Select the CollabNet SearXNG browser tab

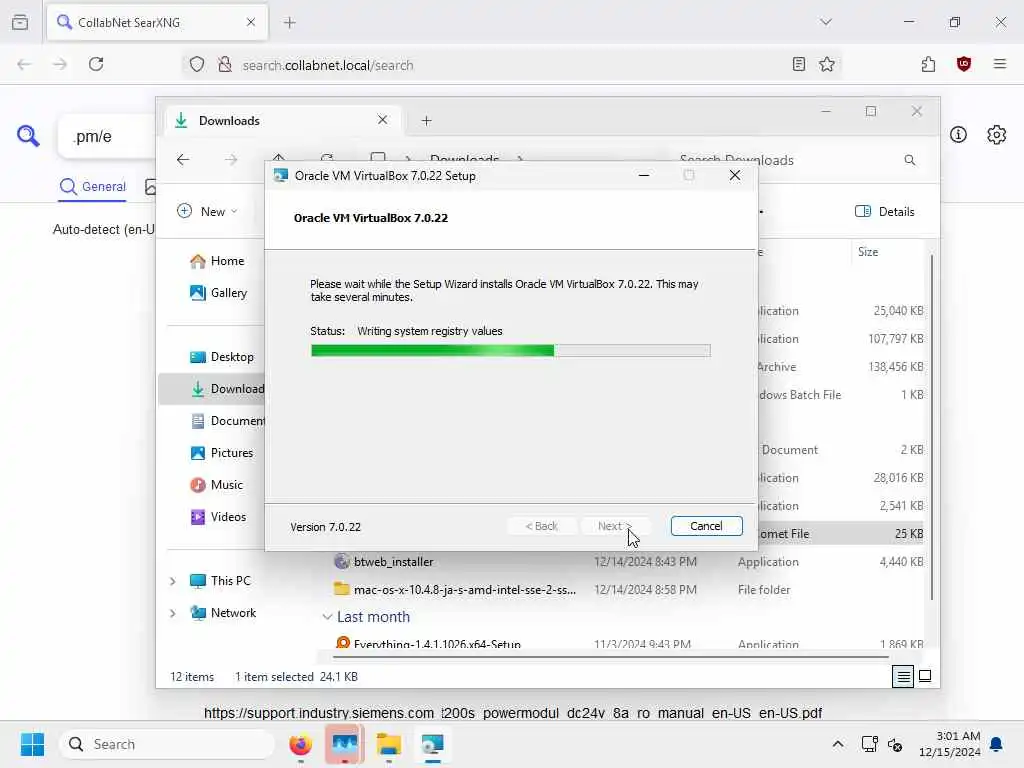[x=157, y=22]
